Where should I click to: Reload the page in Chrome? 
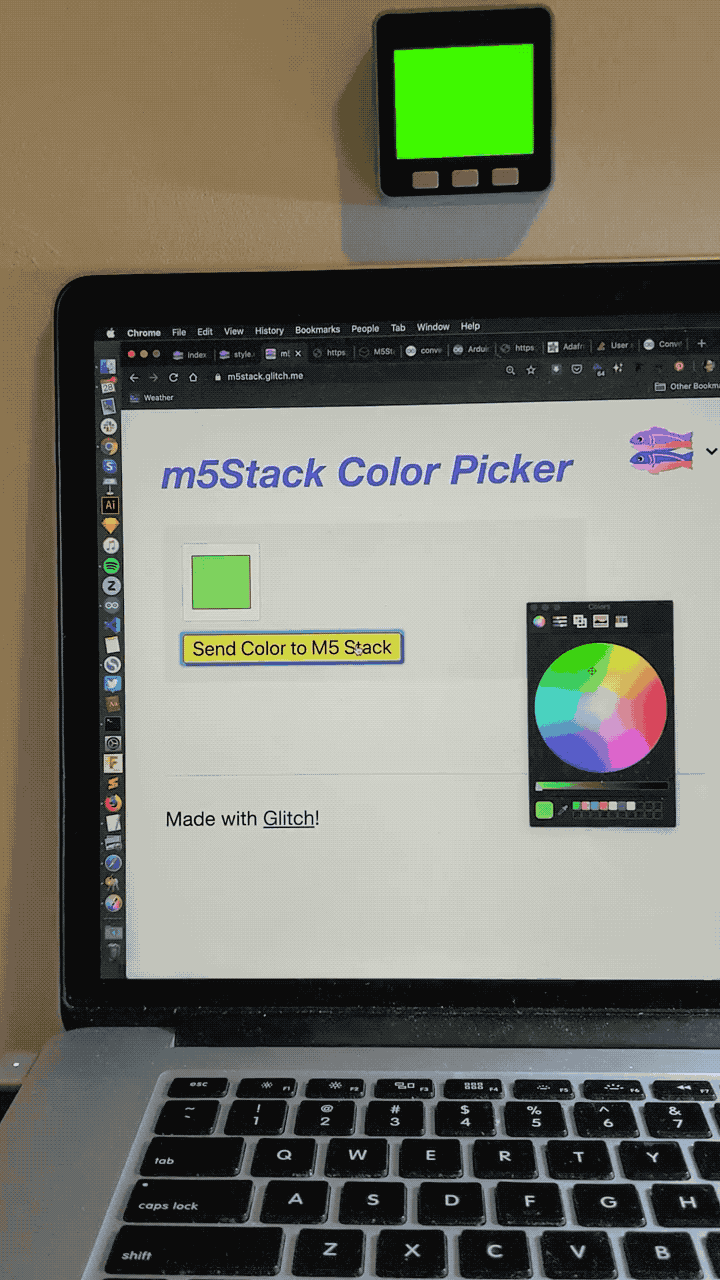(173, 377)
